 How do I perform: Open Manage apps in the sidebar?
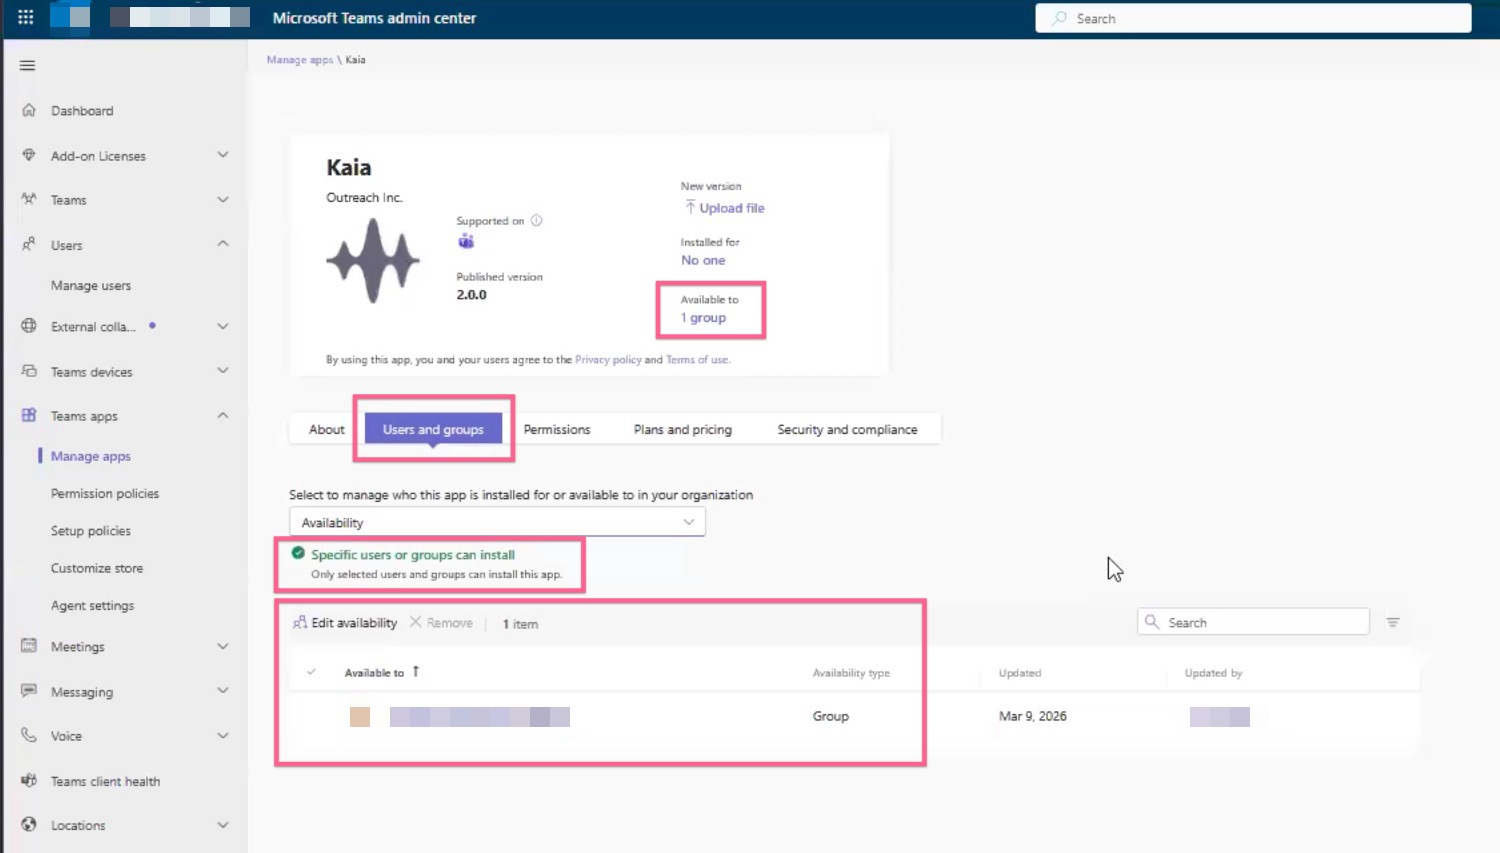(x=91, y=456)
